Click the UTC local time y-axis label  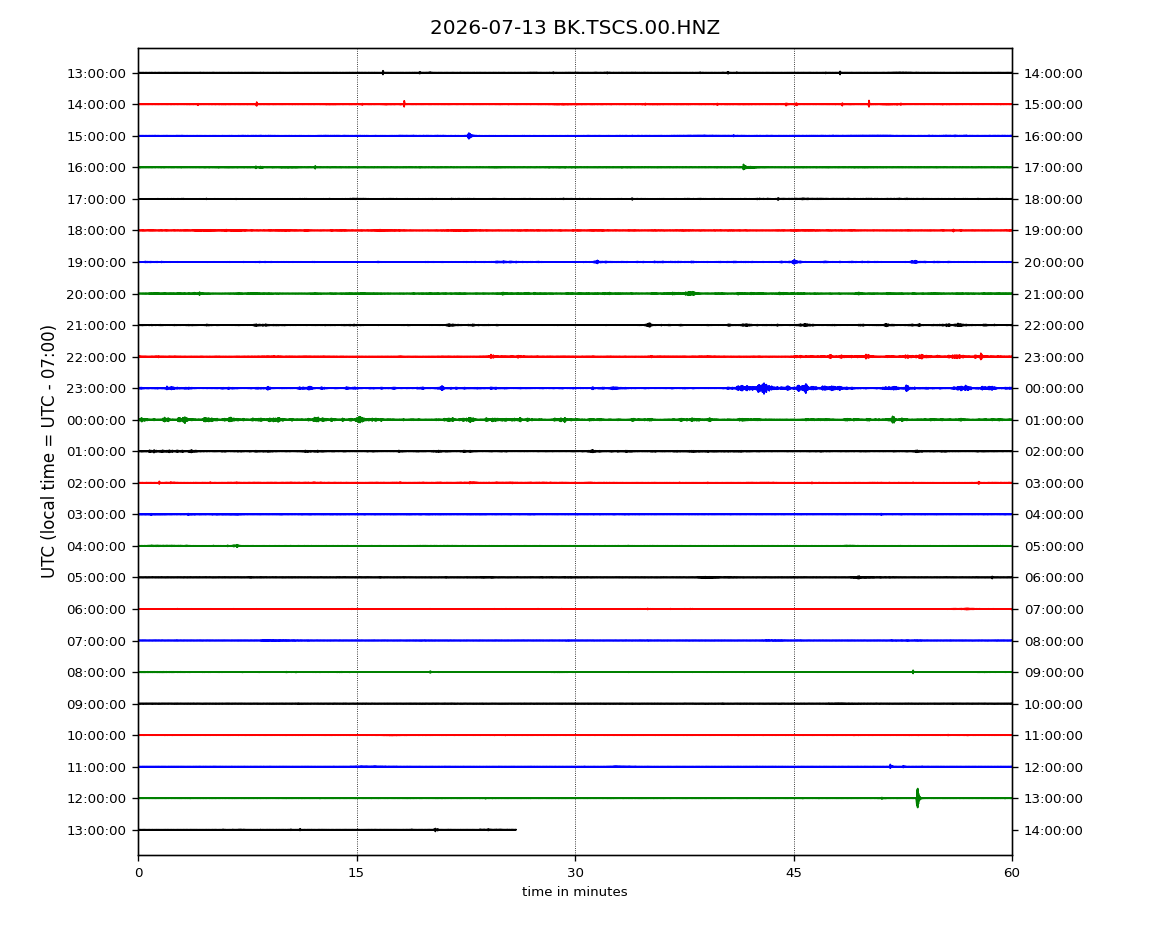click(48, 452)
